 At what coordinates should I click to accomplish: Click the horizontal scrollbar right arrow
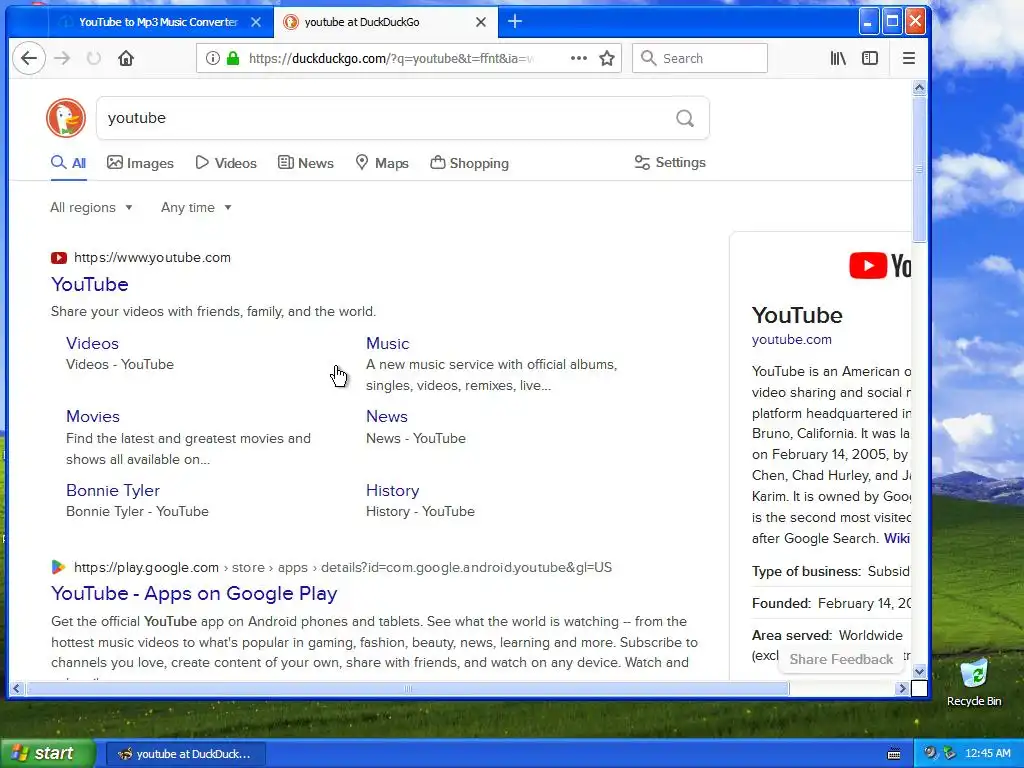[903, 688]
